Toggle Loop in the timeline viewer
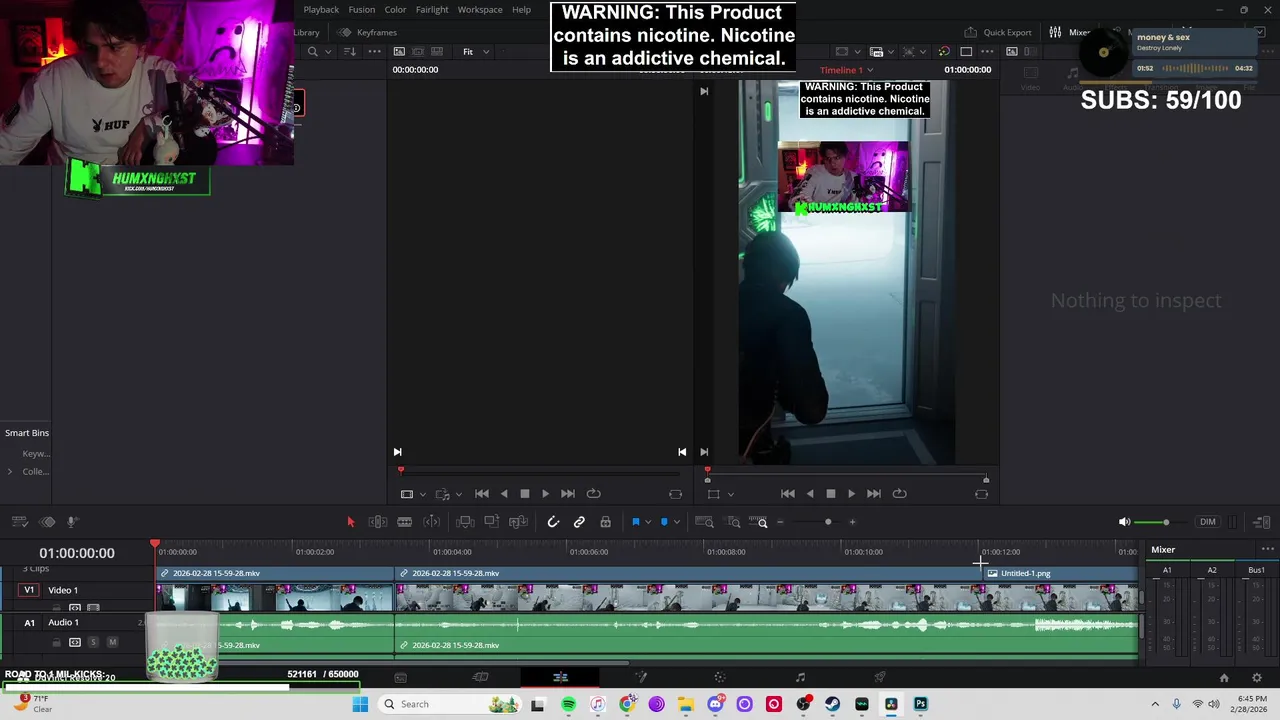 [x=900, y=494]
